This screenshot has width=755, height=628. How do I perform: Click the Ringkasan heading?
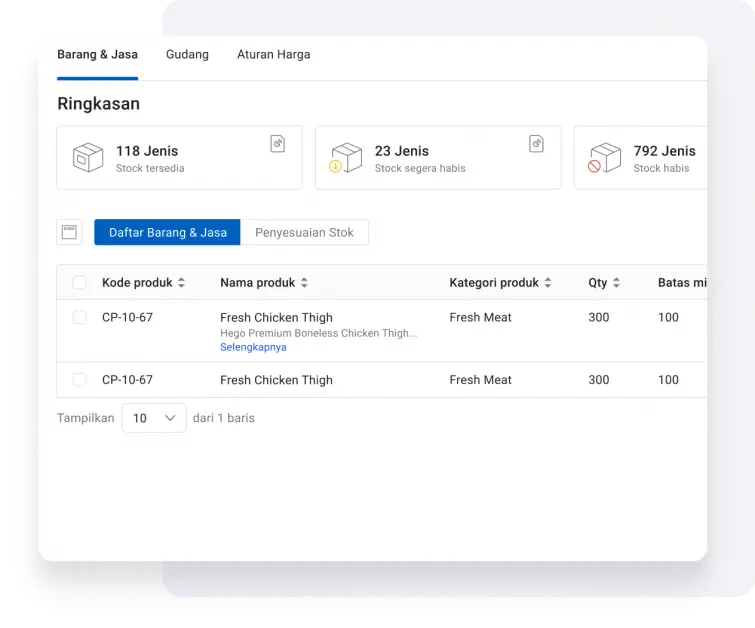tap(99, 104)
